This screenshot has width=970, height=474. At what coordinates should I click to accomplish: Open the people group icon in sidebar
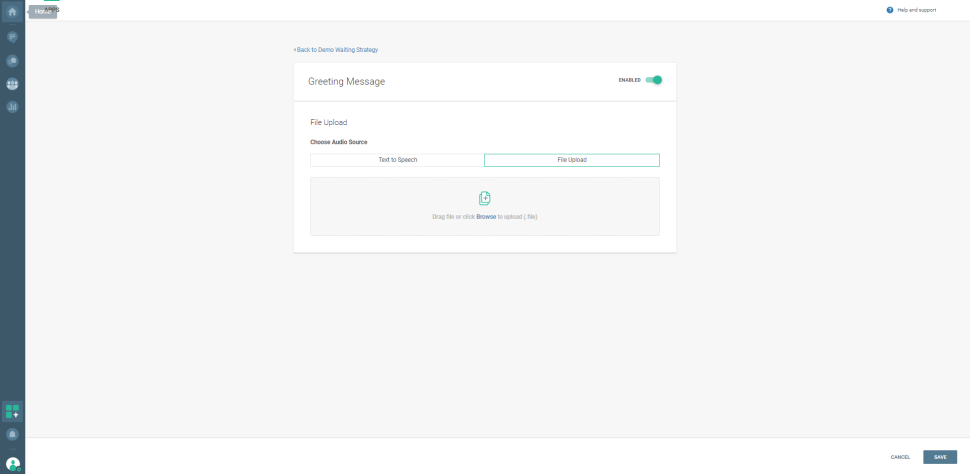coord(12,84)
